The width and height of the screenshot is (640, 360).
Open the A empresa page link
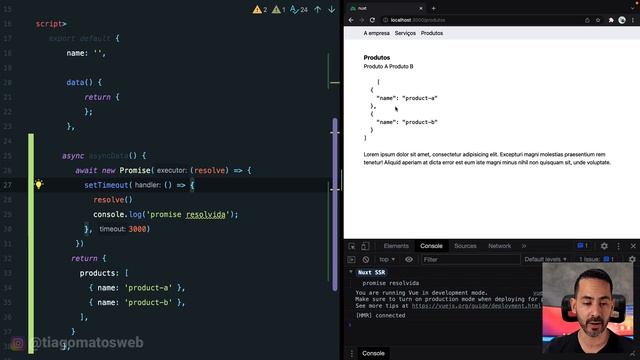click(x=376, y=33)
